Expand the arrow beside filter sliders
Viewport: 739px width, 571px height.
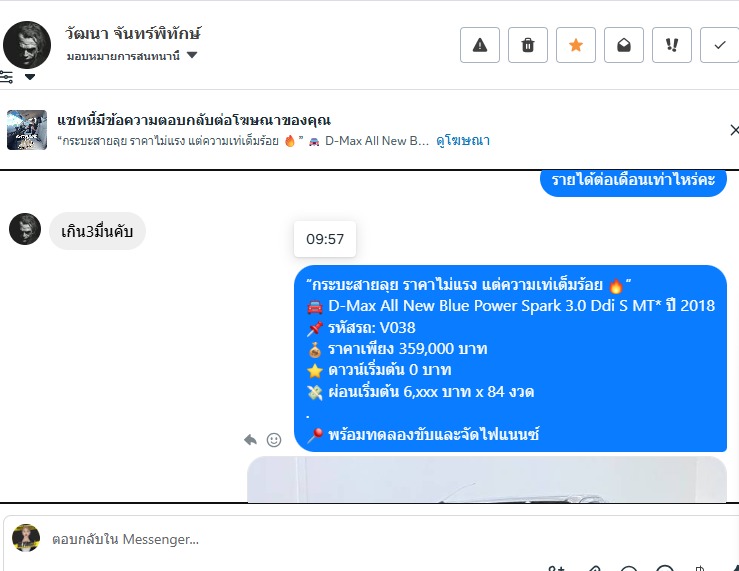click(30, 77)
